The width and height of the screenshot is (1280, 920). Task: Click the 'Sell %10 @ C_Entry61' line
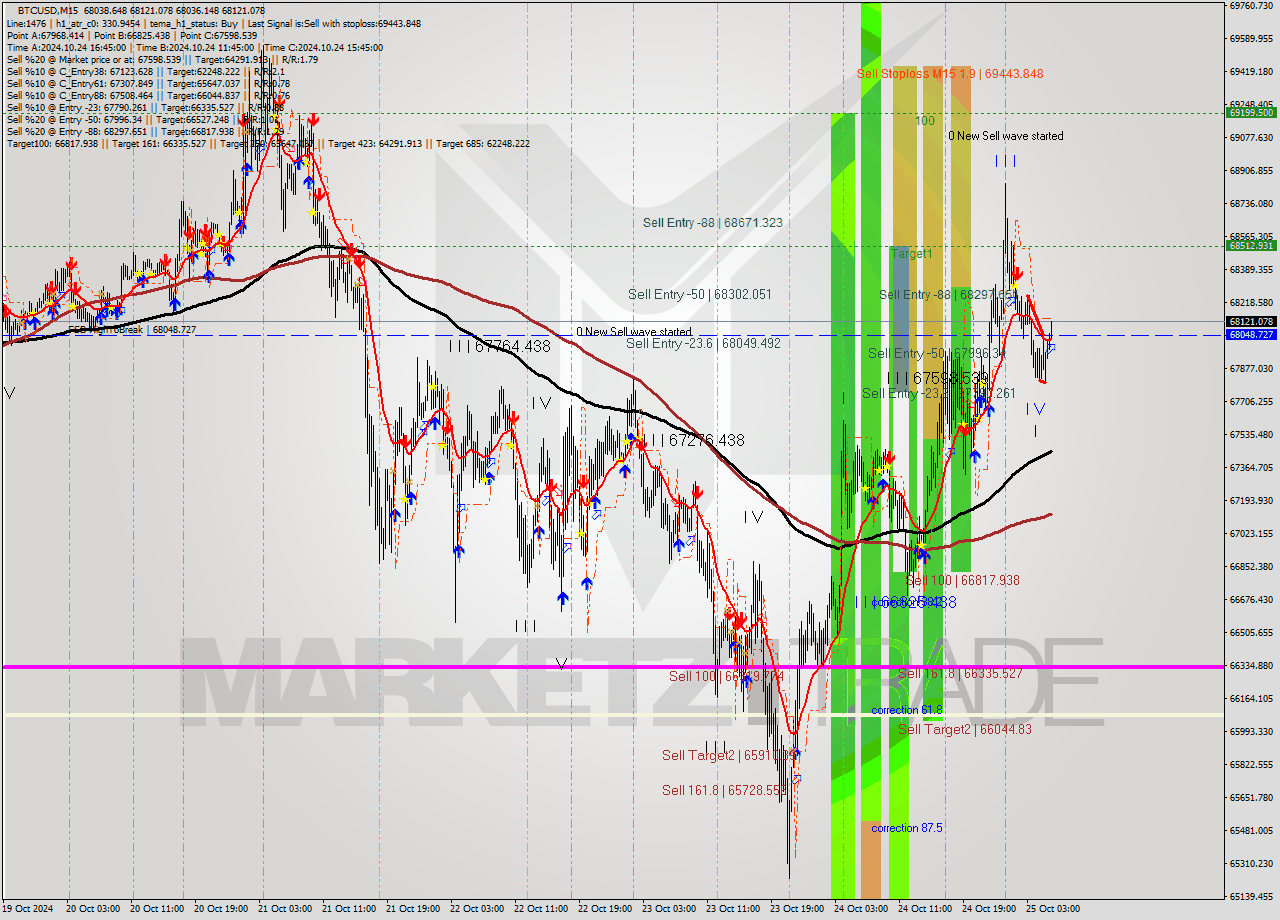point(148,83)
